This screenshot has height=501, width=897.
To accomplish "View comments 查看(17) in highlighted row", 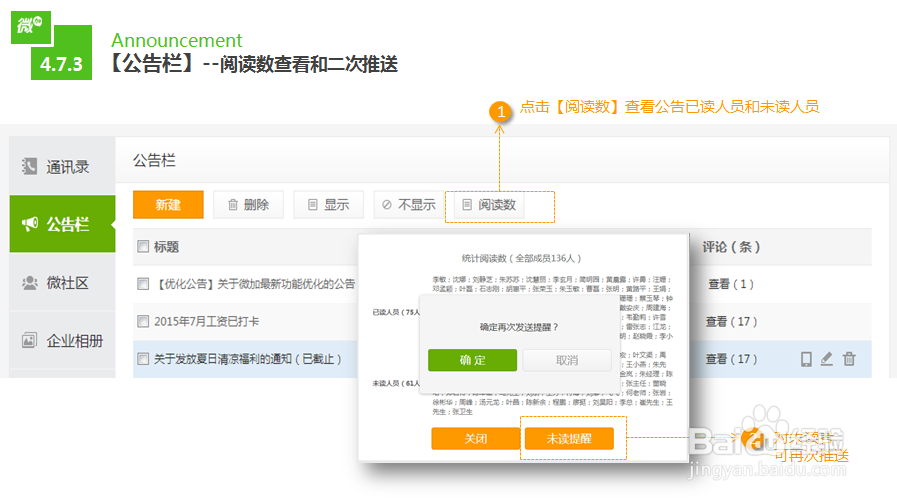I will pyautogui.click(x=731, y=359).
